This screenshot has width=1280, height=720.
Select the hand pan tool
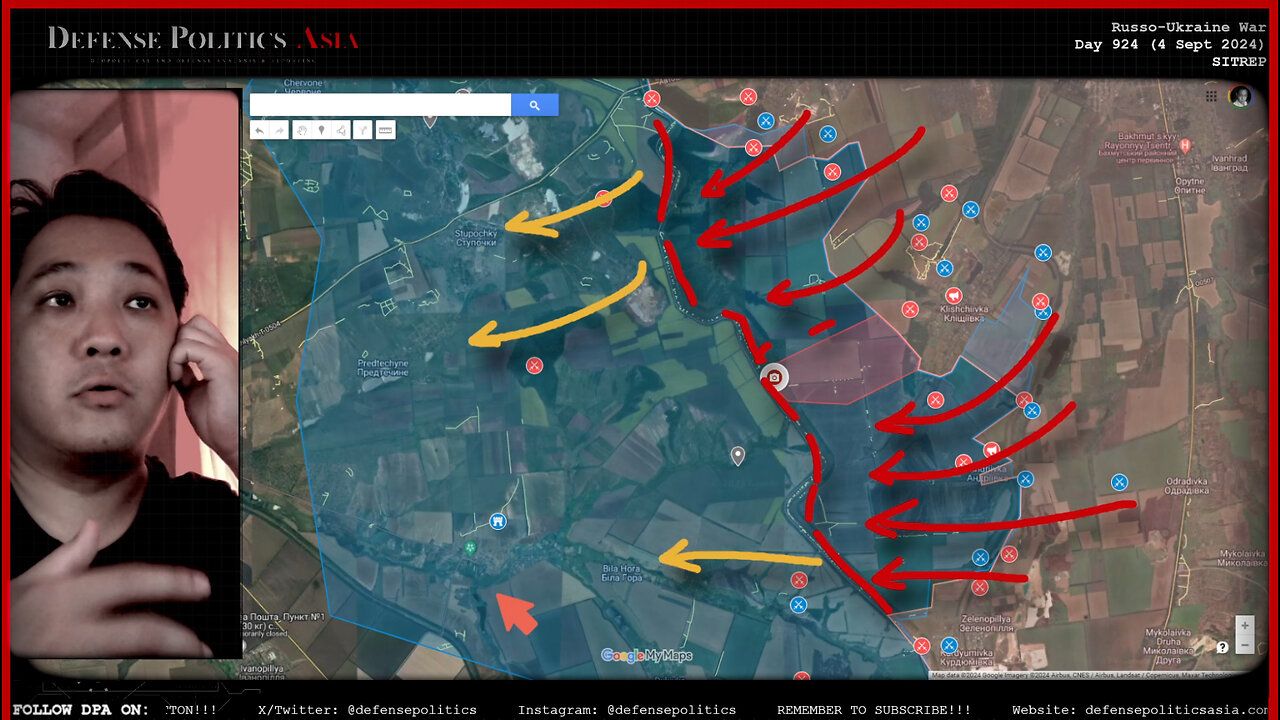[x=301, y=130]
